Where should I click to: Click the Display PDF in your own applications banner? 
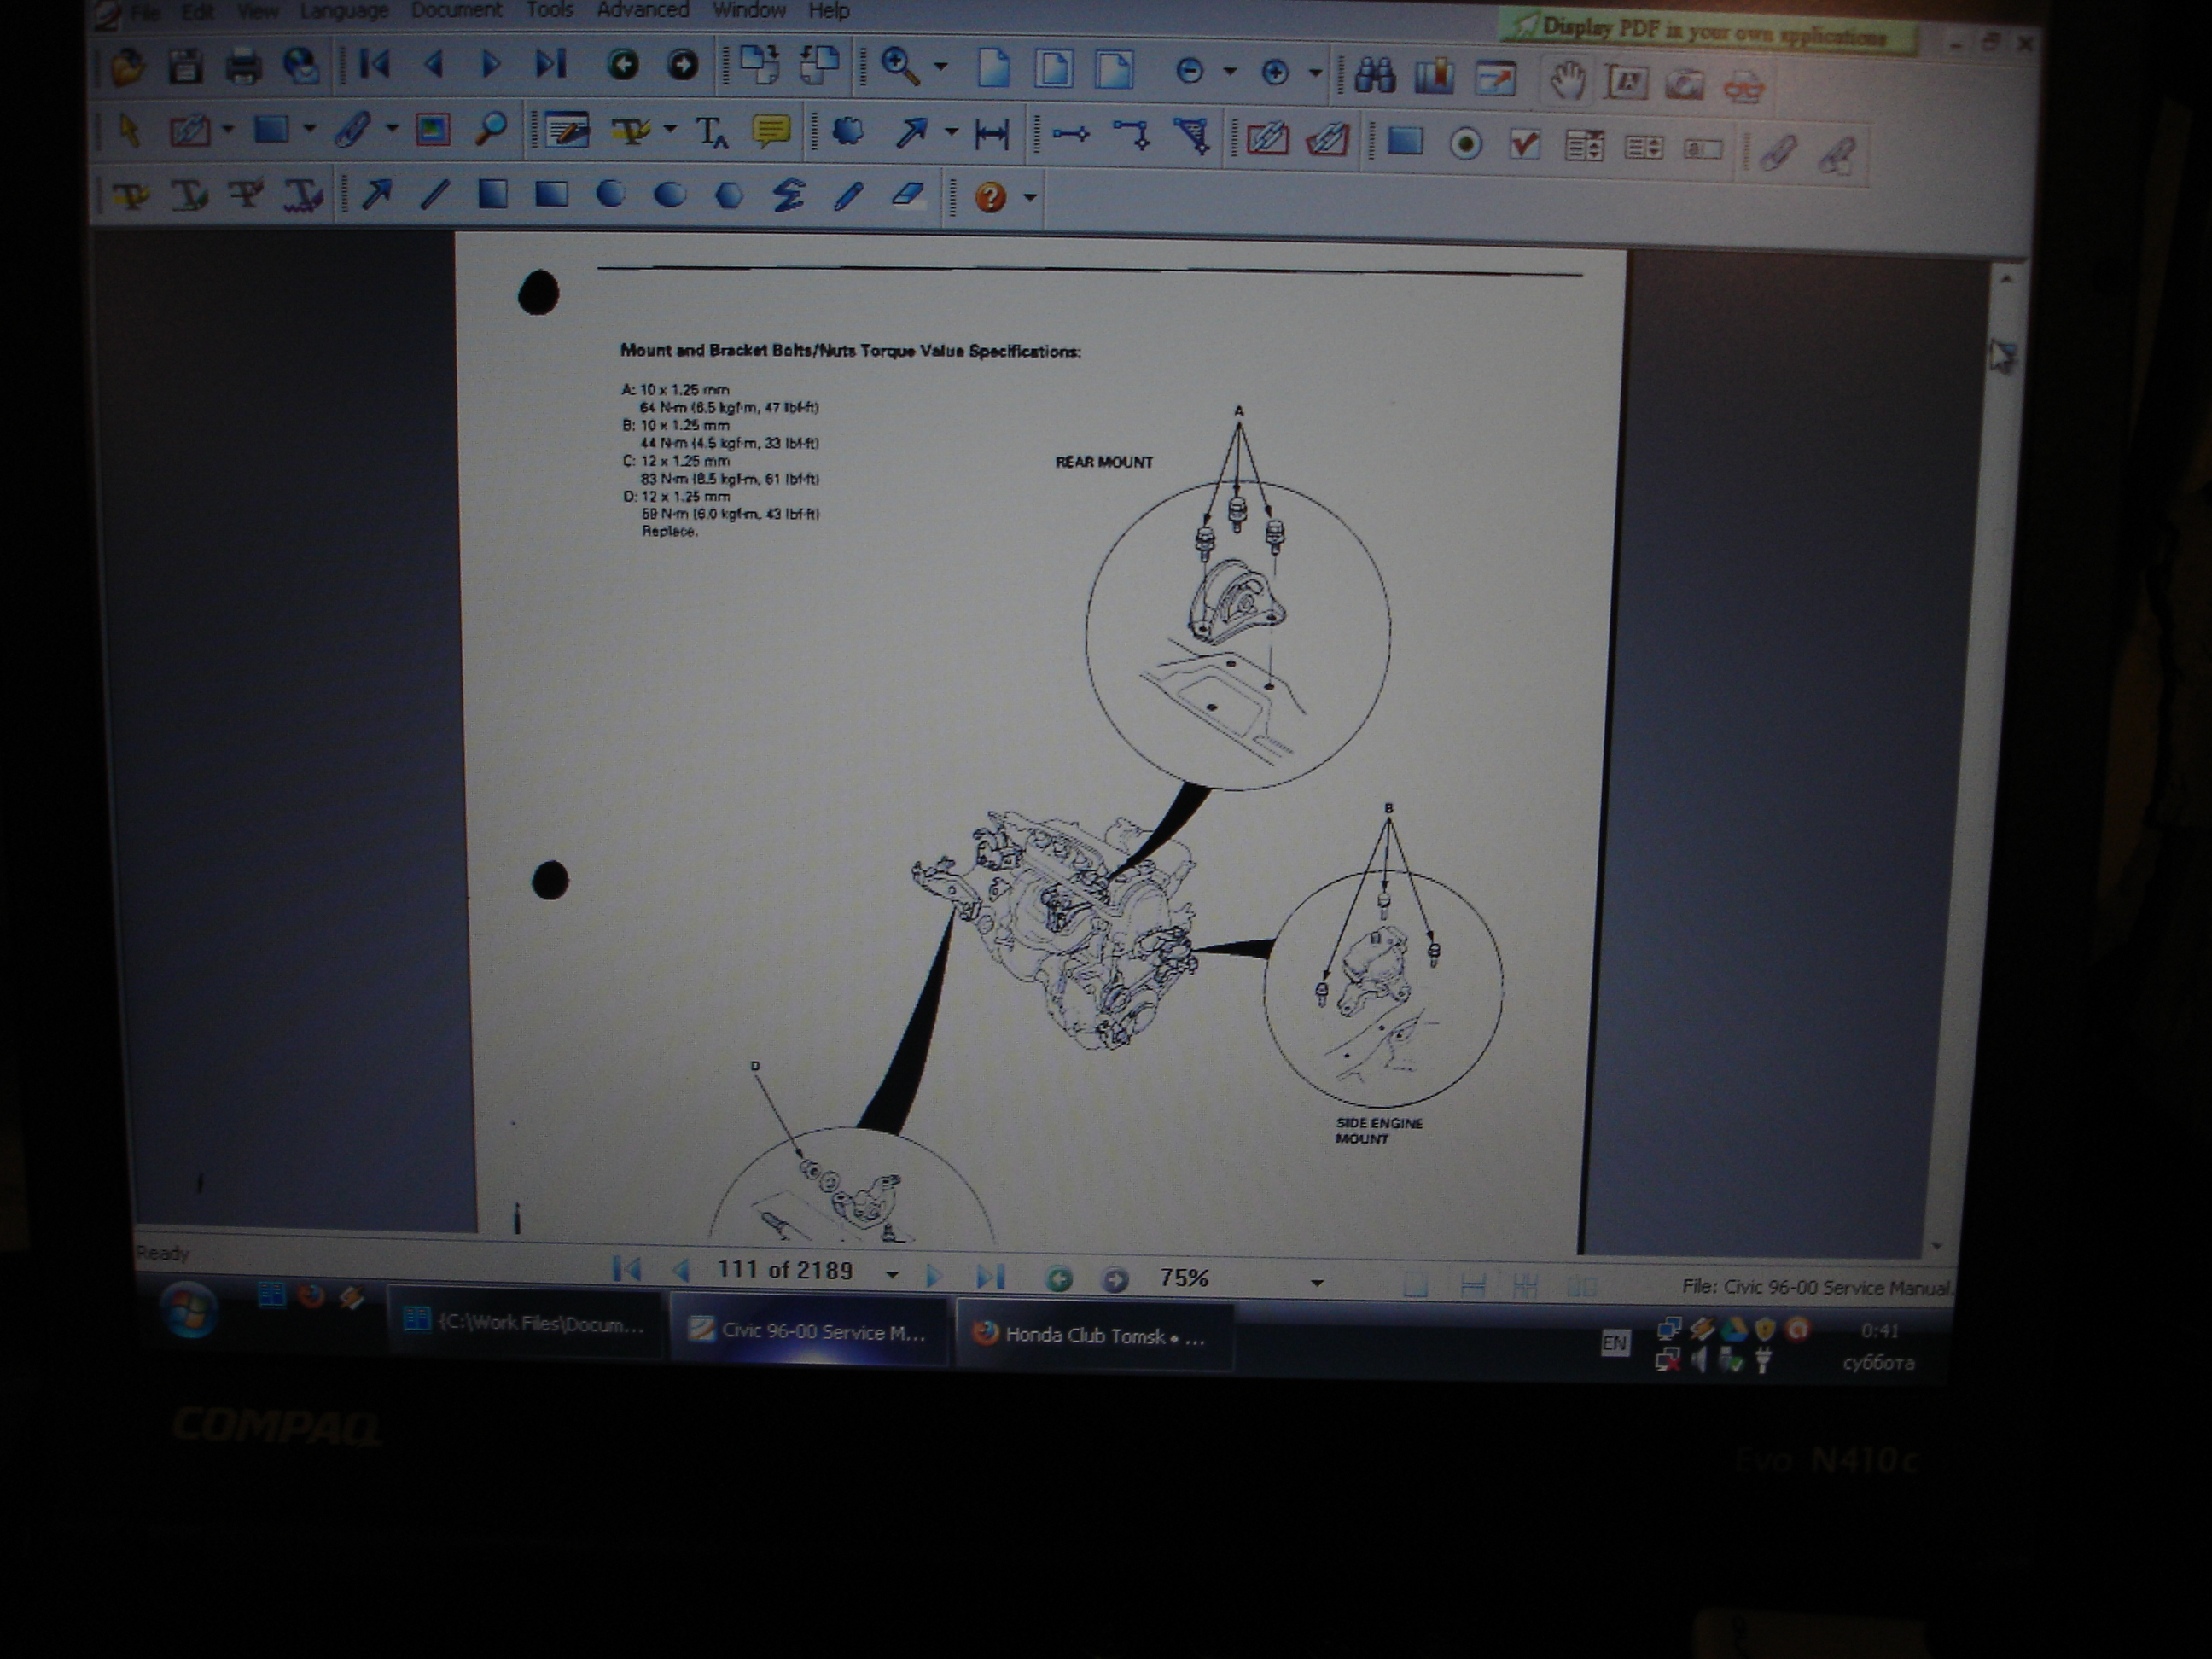point(1707,31)
